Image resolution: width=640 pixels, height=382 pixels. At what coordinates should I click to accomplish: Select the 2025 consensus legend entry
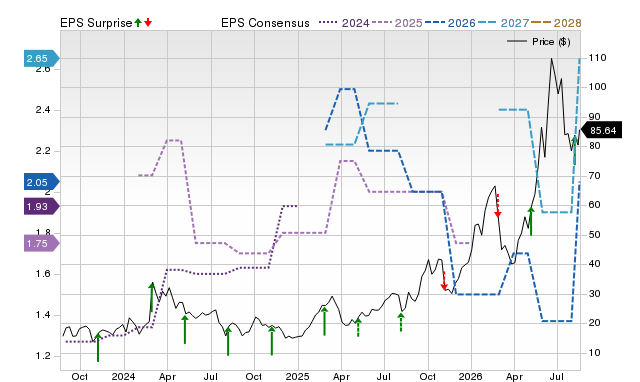tap(397, 23)
